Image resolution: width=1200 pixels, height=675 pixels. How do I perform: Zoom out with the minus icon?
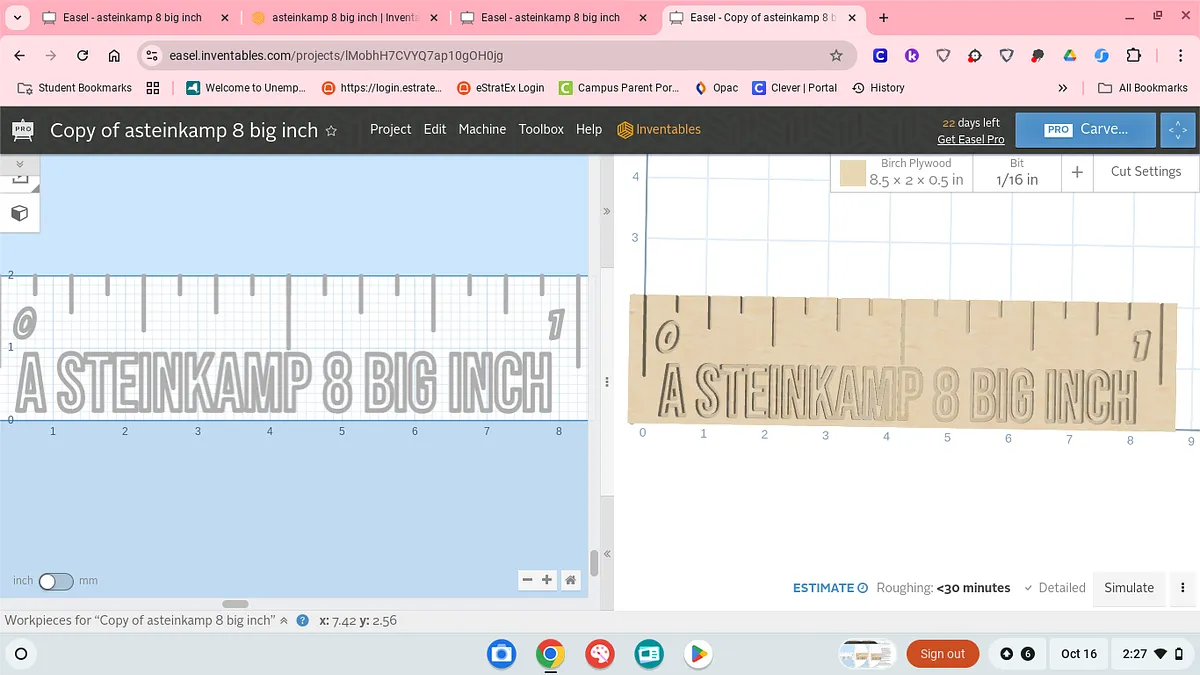(529, 580)
